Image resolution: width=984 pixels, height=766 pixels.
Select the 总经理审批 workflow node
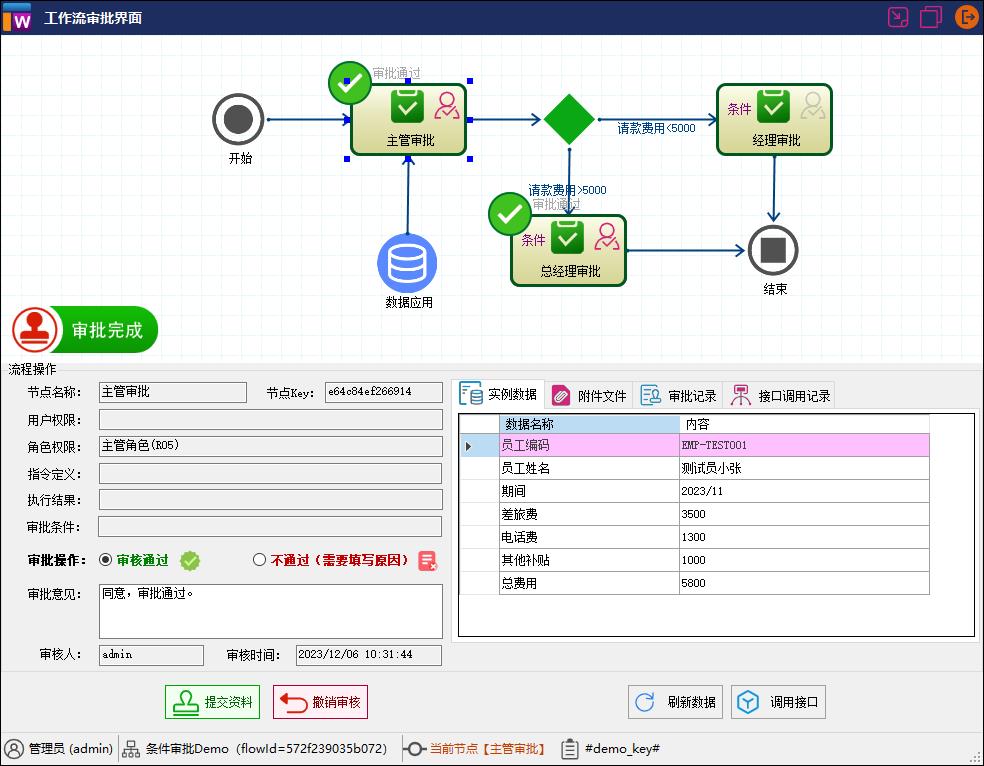coord(569,250)
